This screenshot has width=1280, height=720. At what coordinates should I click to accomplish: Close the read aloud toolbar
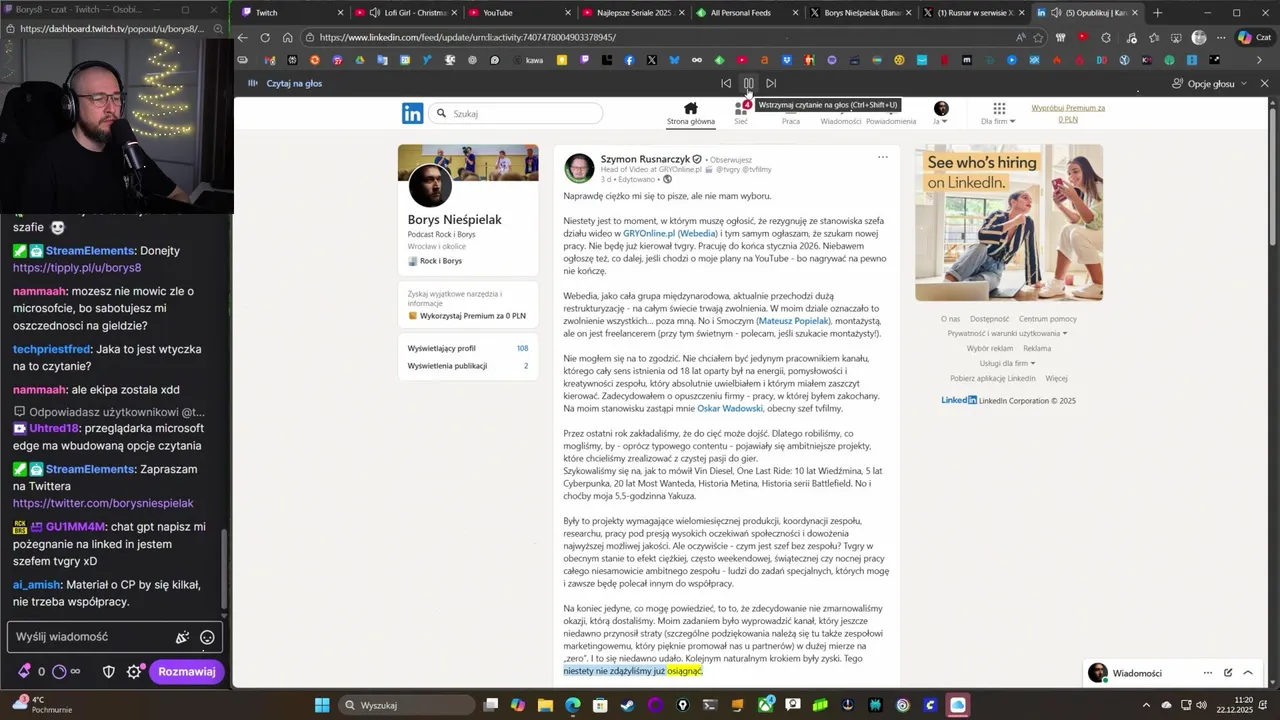[x=1264, y=83]
